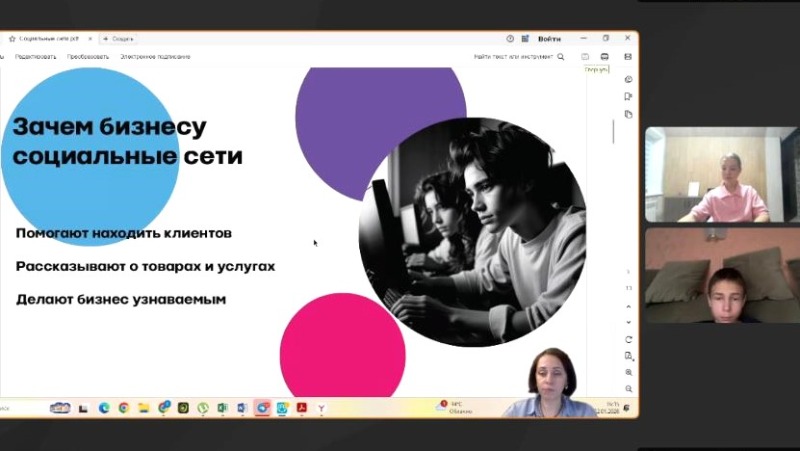
Task: Click the highlighted active app icon in taskbar
Action: click(x=263, y=408)
